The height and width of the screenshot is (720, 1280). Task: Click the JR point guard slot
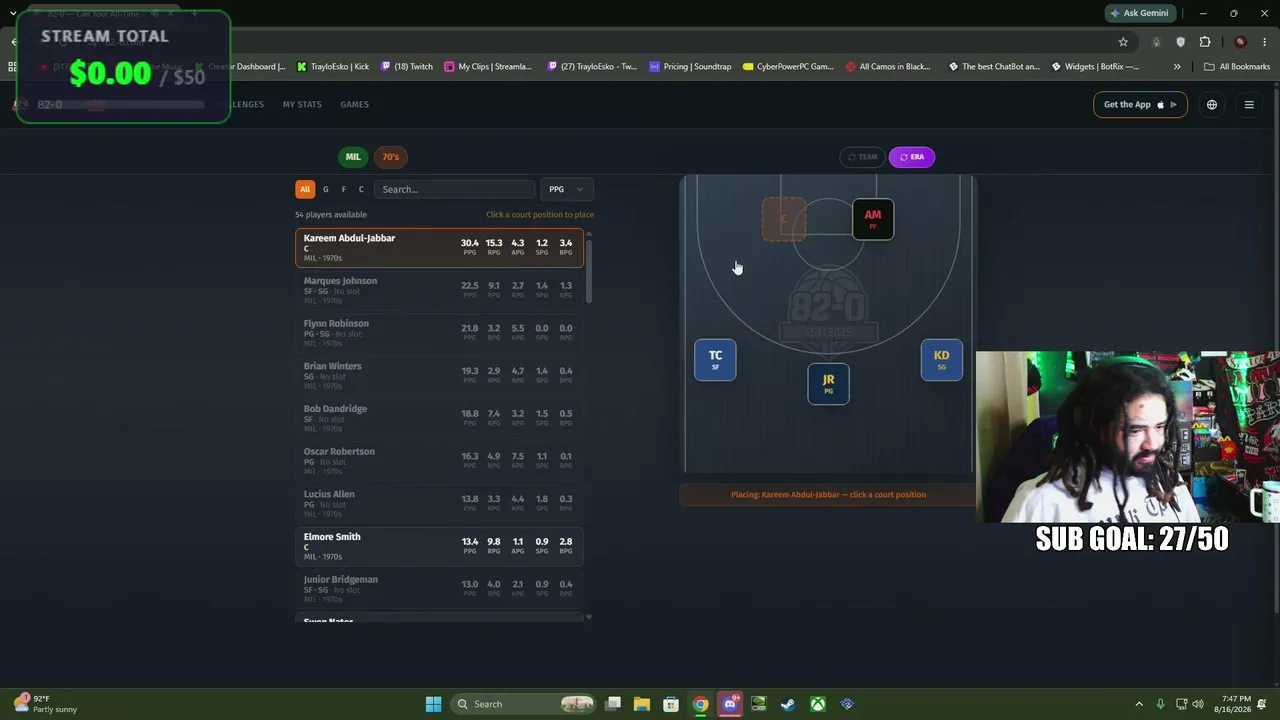[x=828, y=384]
